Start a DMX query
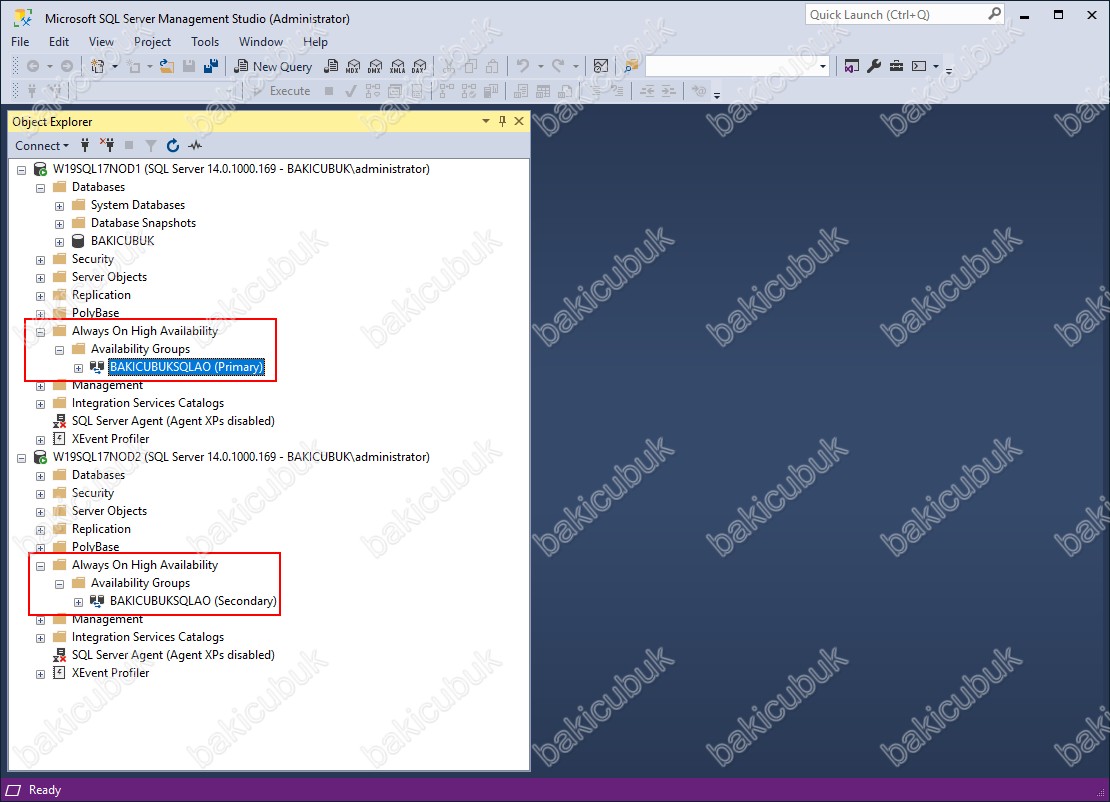The image size is (1110, 802). coord(375,67)
